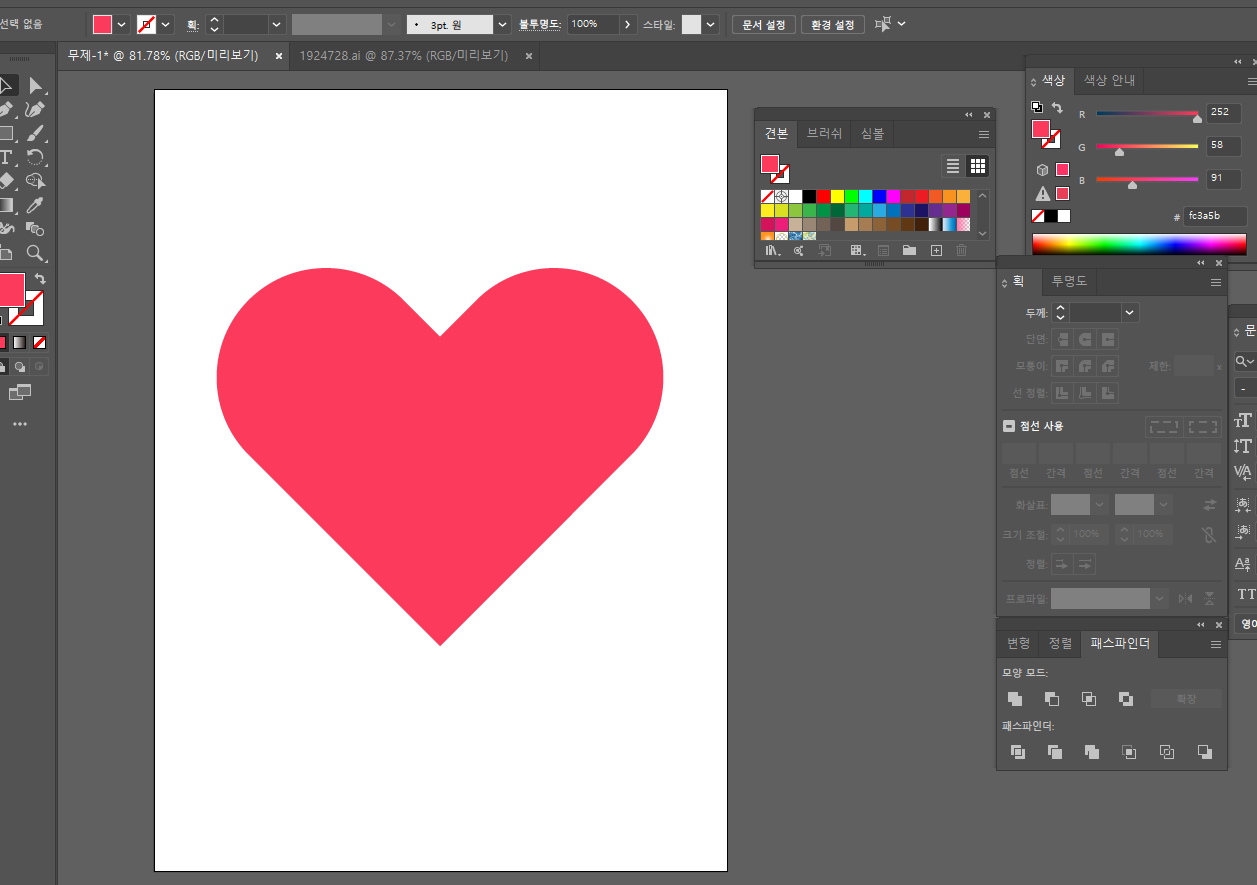Click the hex value field fc3a5b
The width and height of the screenshot is (1257, 885).
[x=1215, y=216]
